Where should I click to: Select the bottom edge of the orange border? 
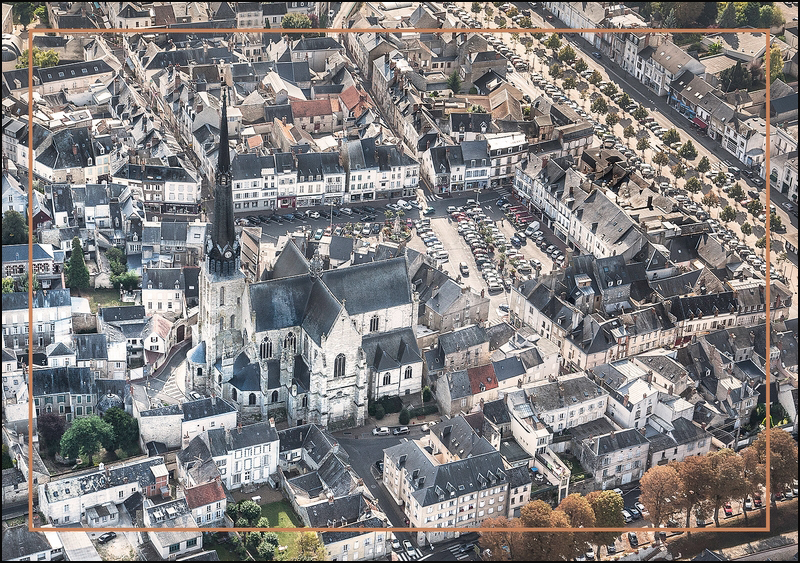(x=400, y=528)
